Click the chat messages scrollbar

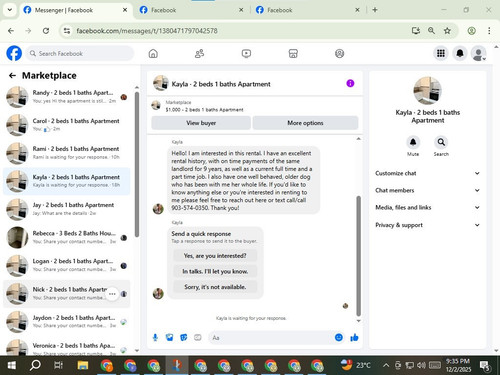tap(359, 256)
